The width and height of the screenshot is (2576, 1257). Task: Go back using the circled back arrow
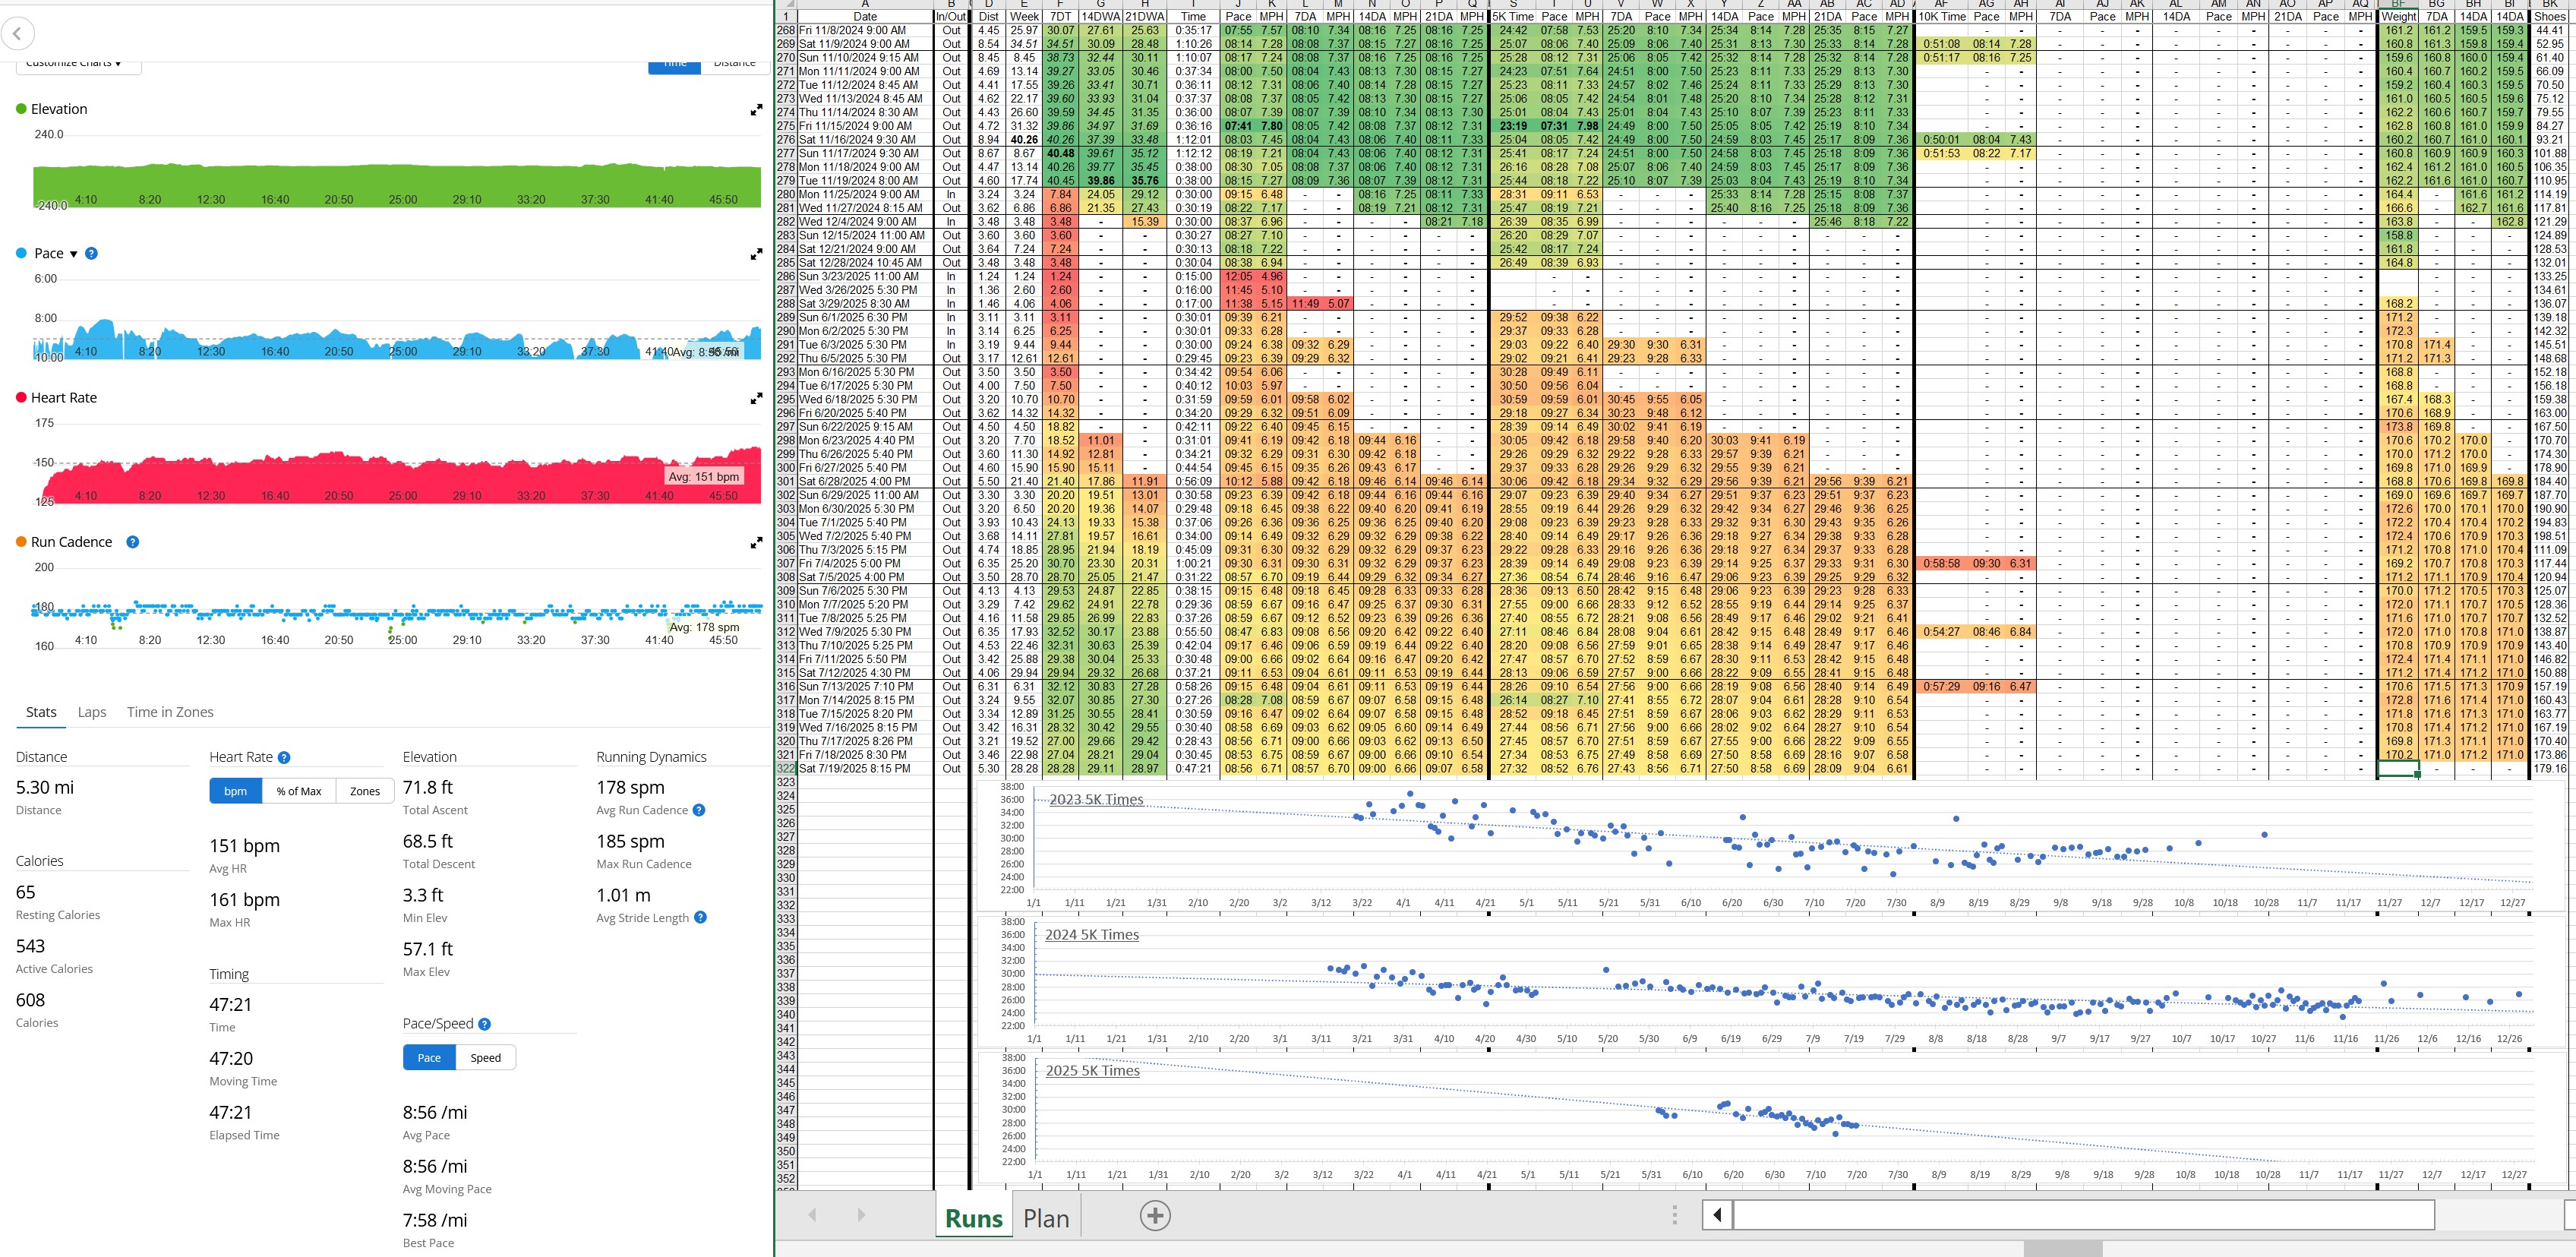17,34
